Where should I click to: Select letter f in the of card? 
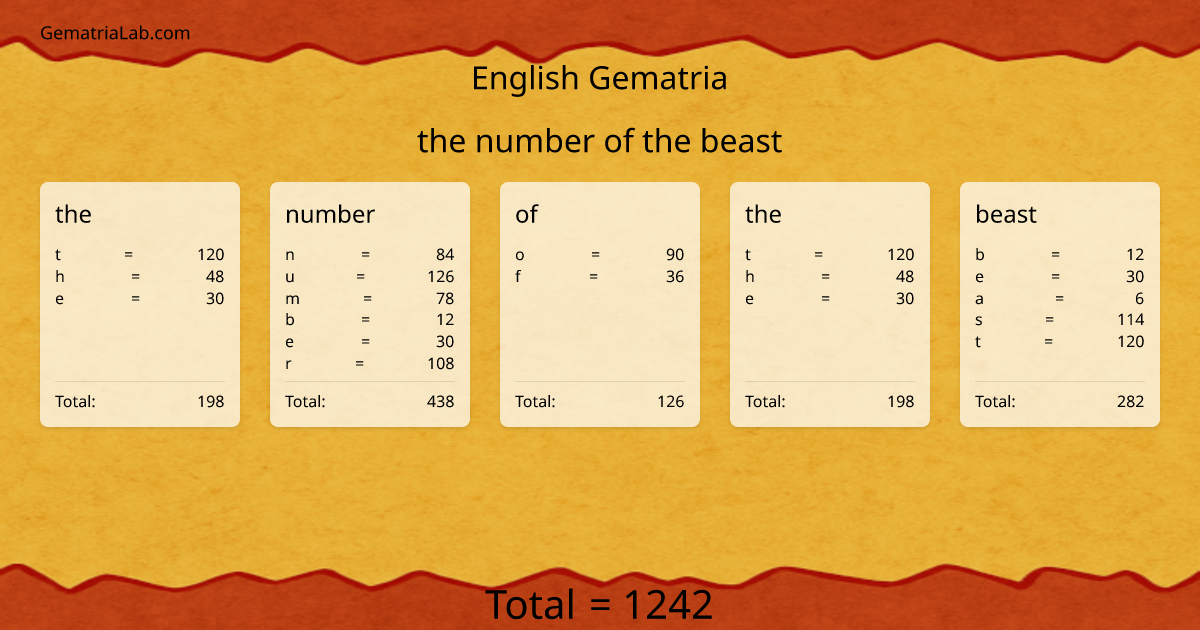pyautogui.click(x=518, y=277)
